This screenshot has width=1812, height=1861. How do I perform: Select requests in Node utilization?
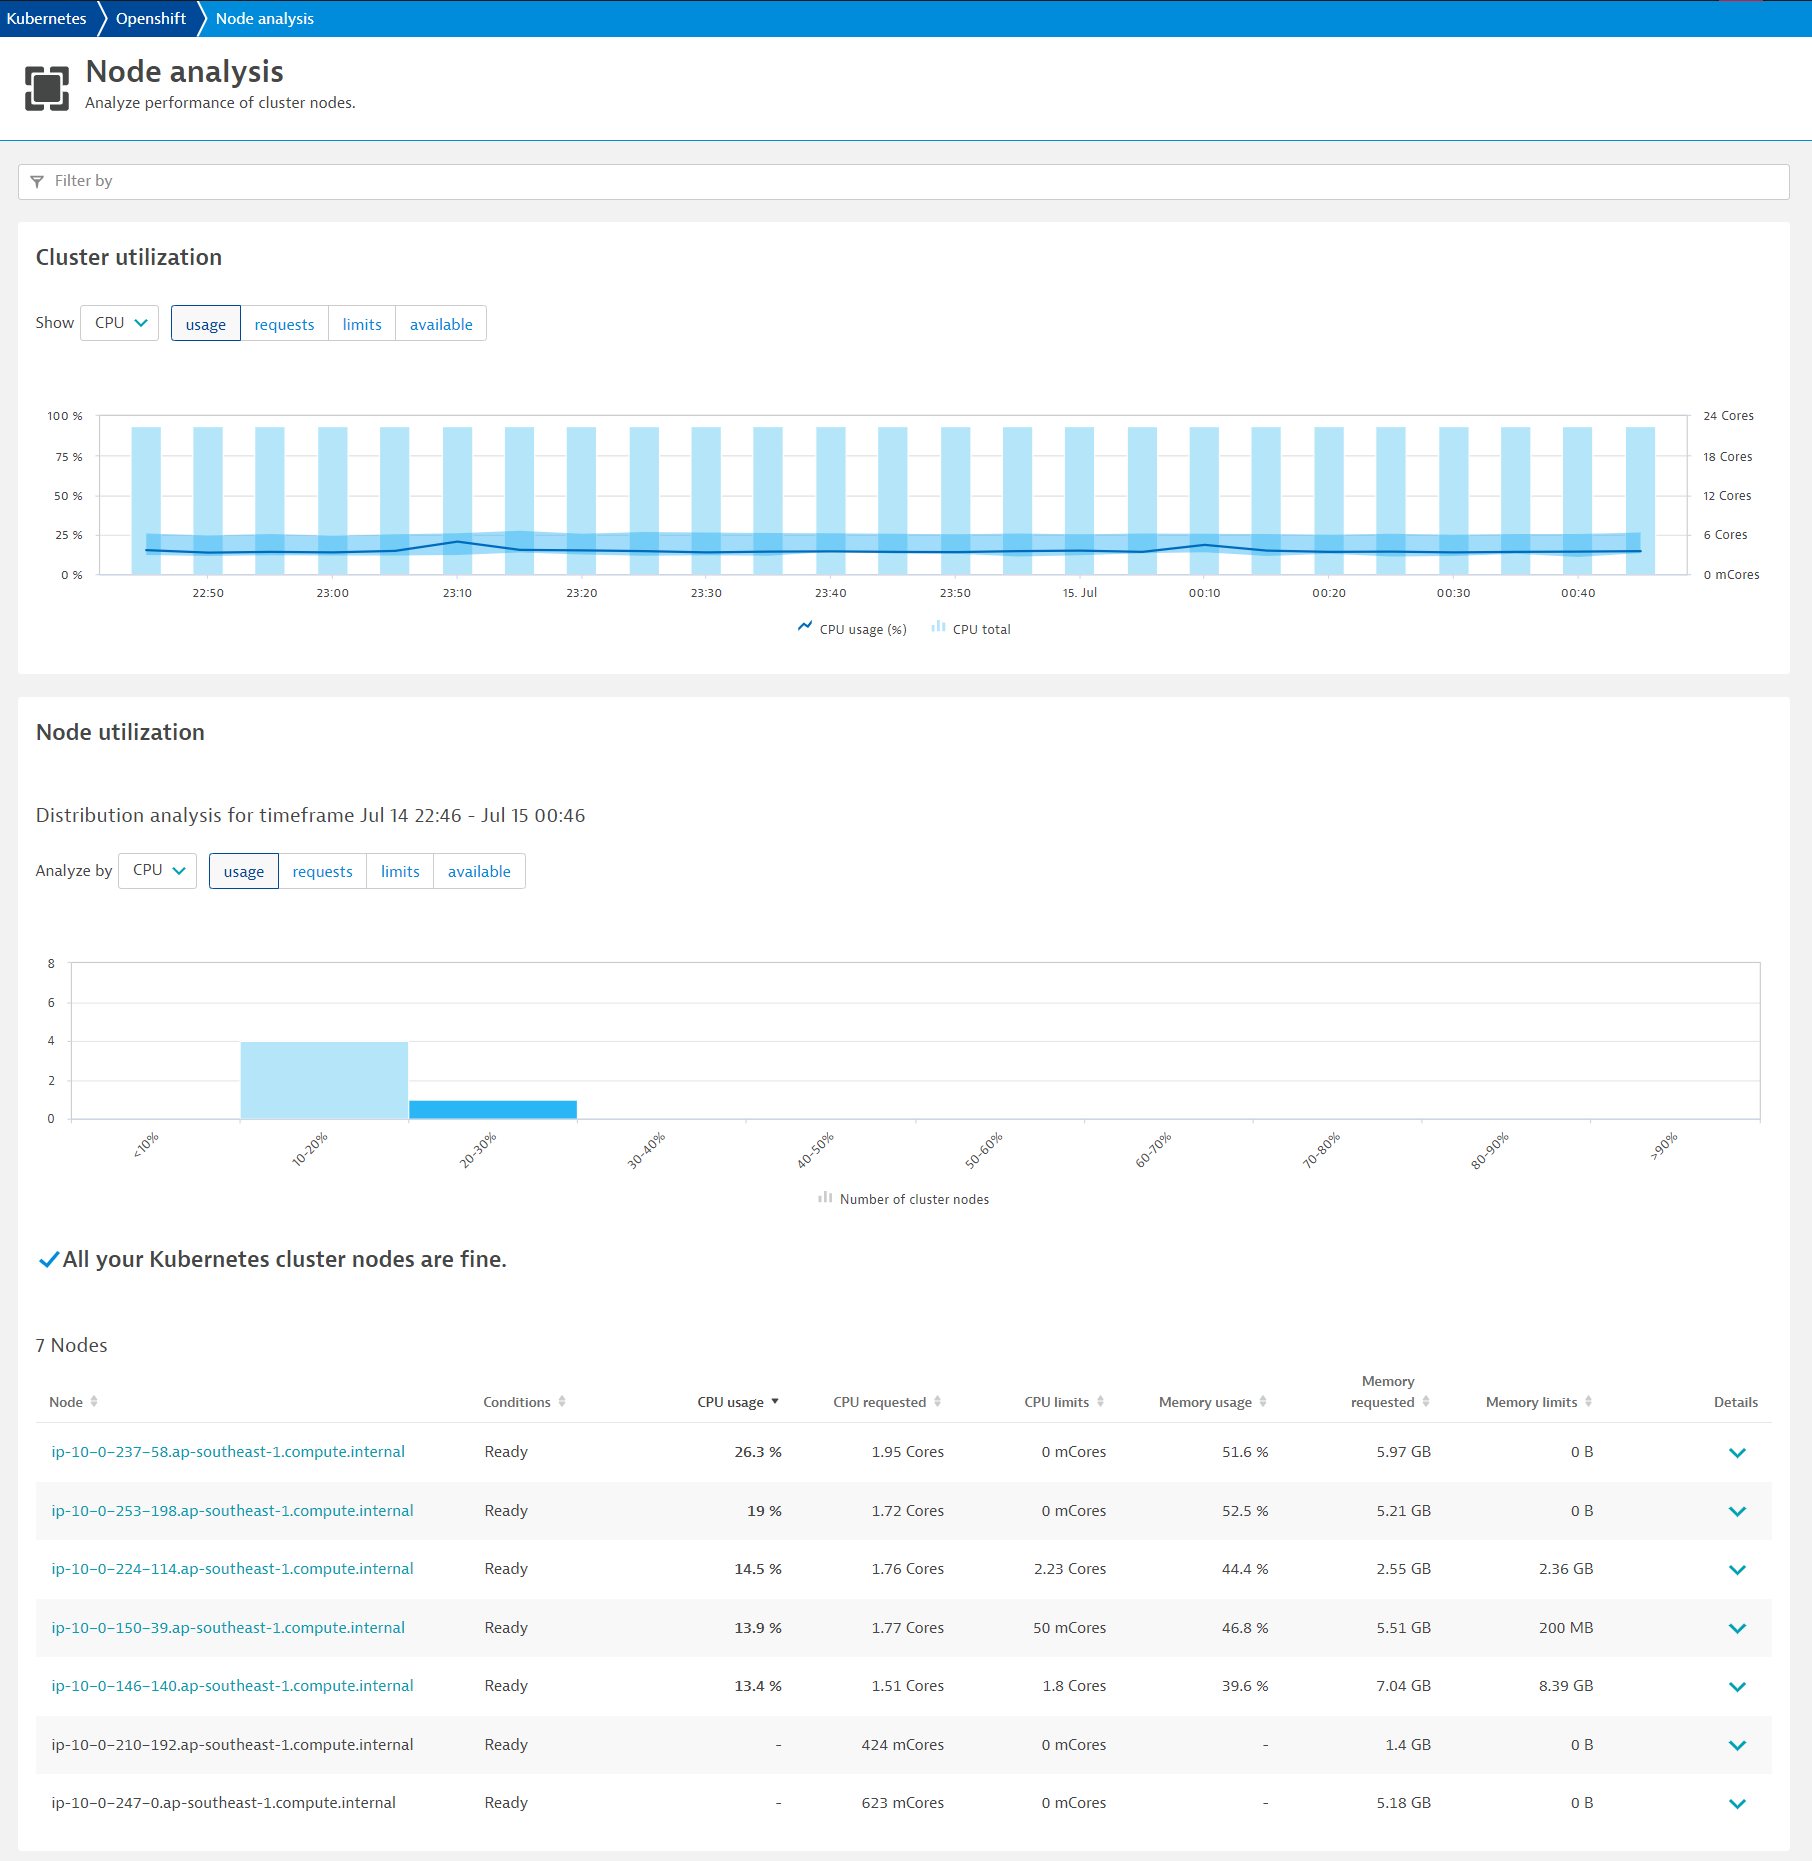(322, 871)
